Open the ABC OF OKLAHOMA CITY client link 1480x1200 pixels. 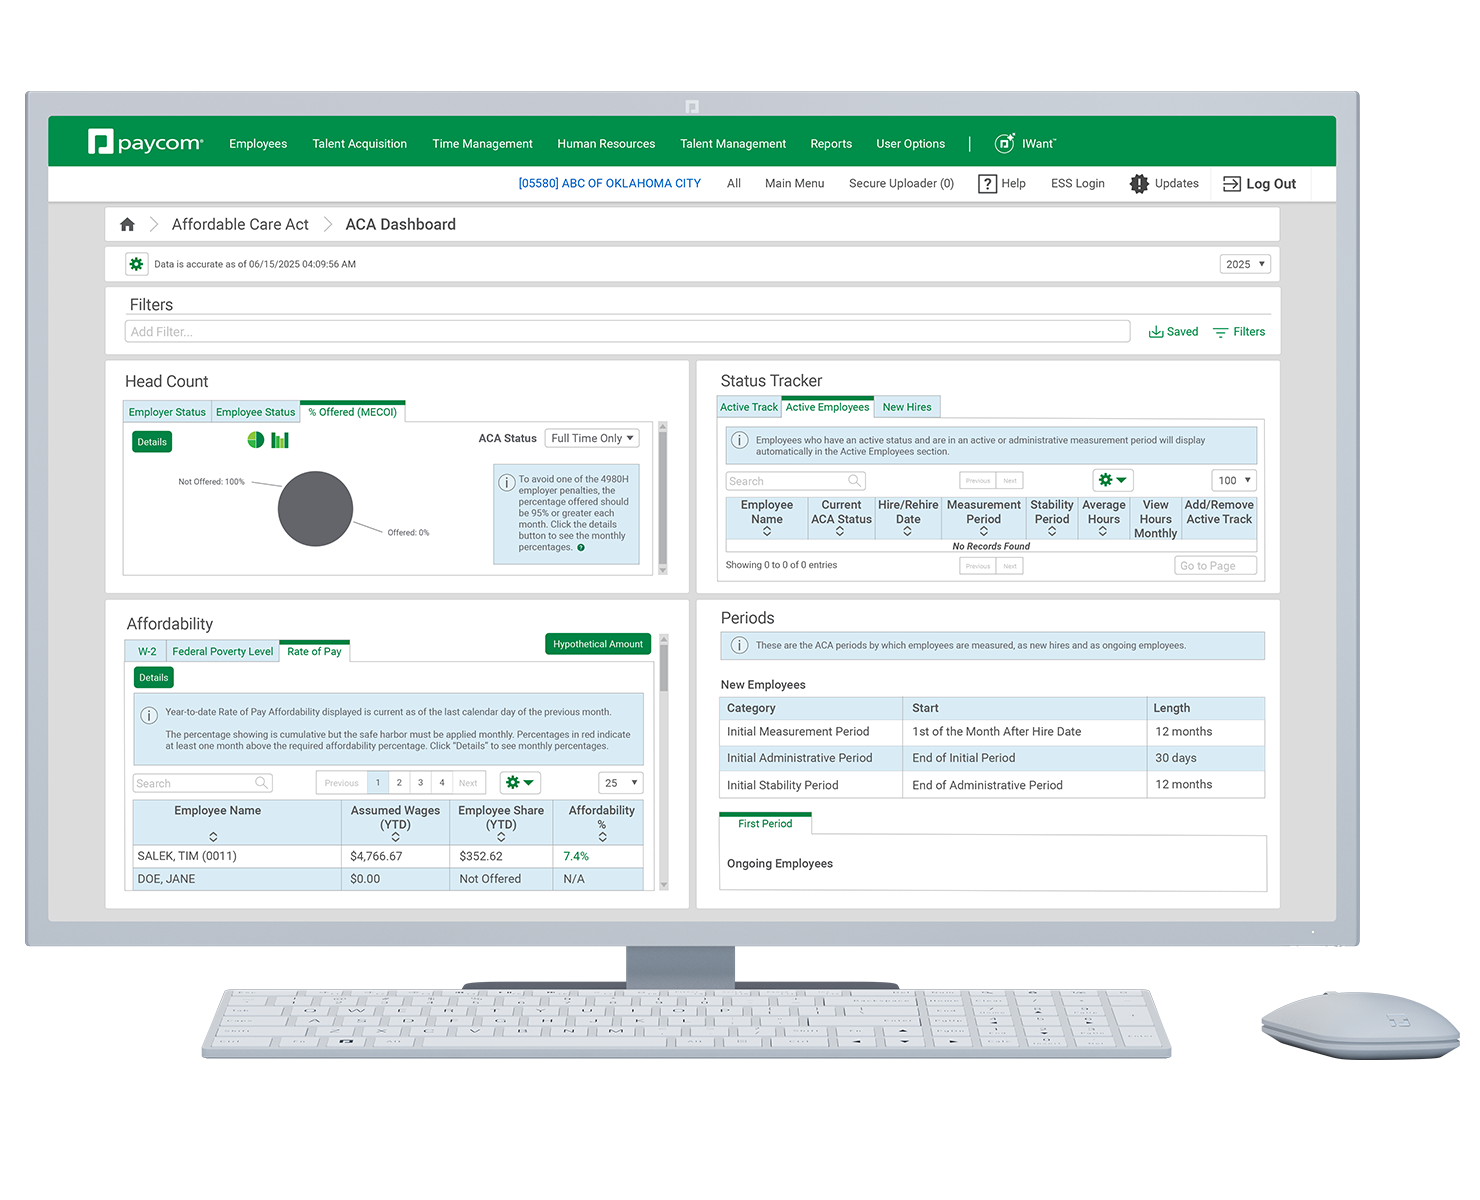[x=610, y=184]
